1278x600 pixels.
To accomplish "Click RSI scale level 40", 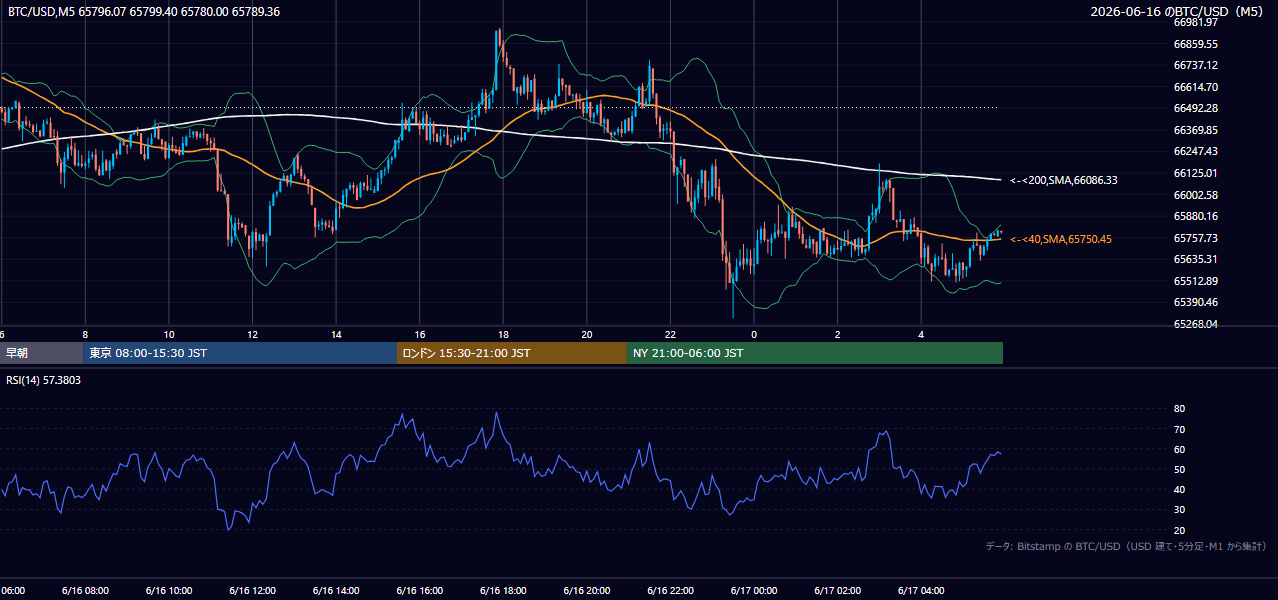I will pyautogui.click(x=1179, y=489).
